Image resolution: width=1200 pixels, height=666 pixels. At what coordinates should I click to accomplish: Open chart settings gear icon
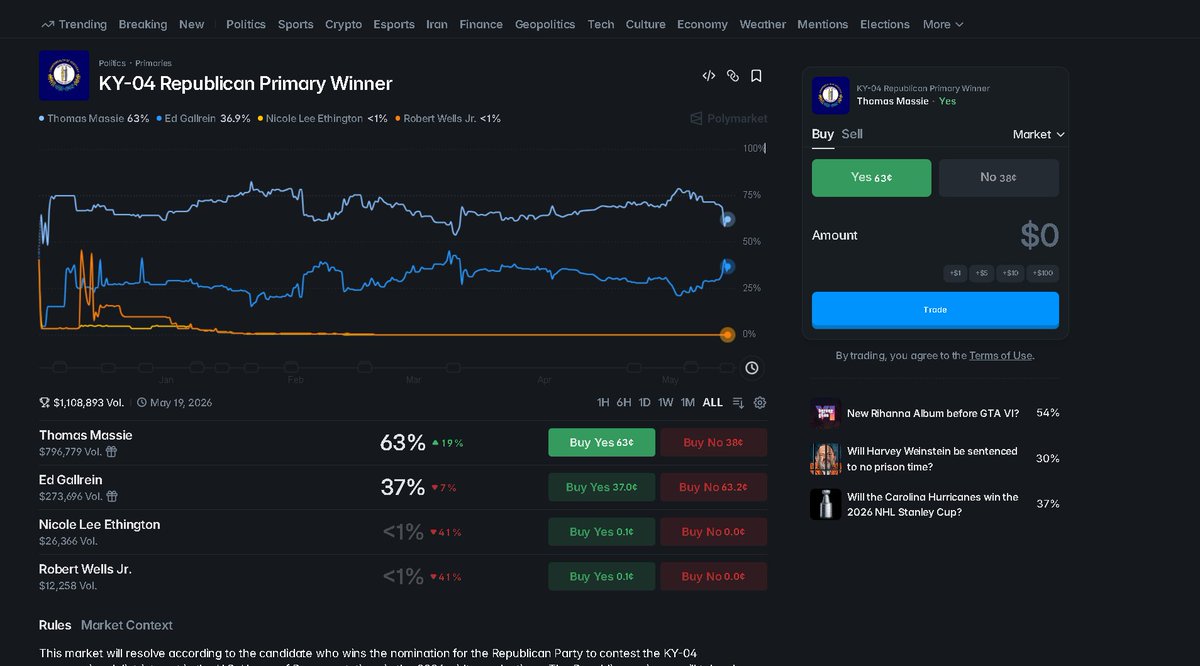coord(760,402)
